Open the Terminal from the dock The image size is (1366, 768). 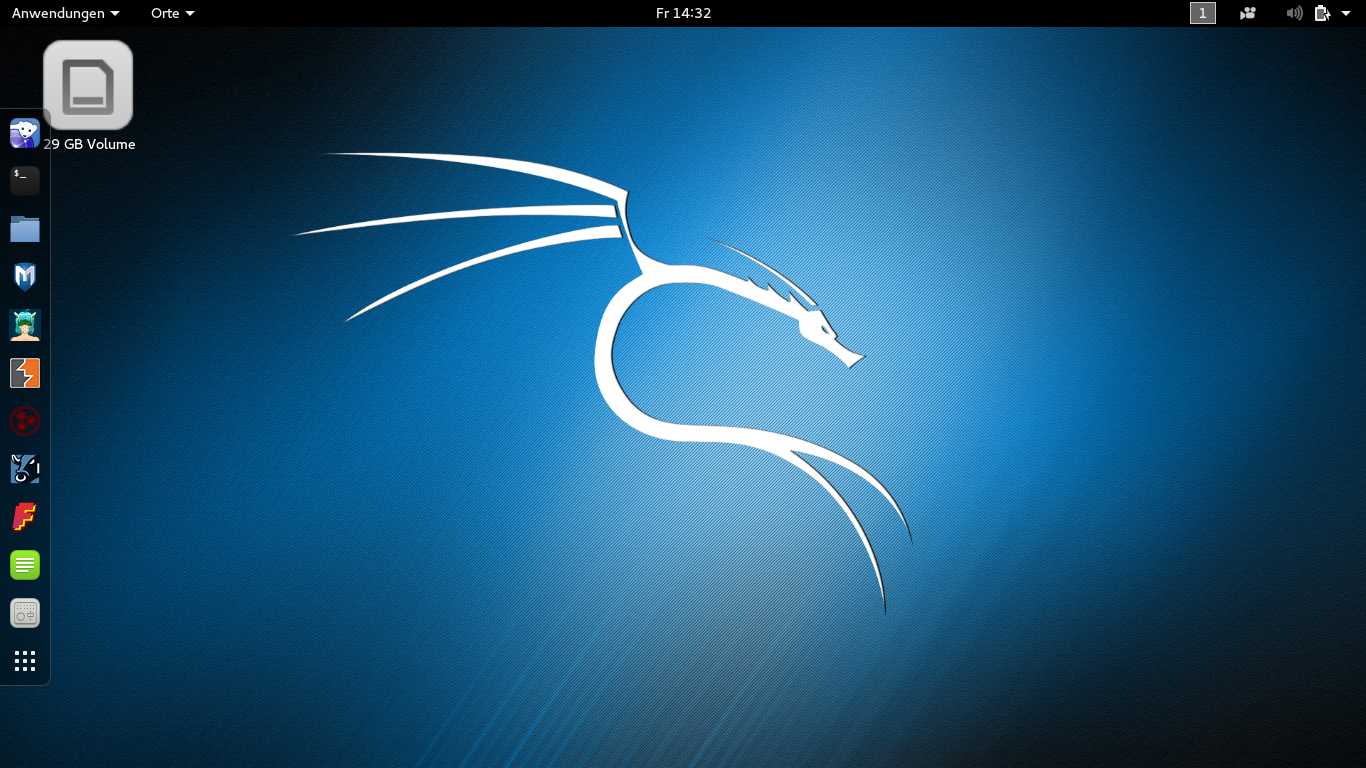(25, 181)
